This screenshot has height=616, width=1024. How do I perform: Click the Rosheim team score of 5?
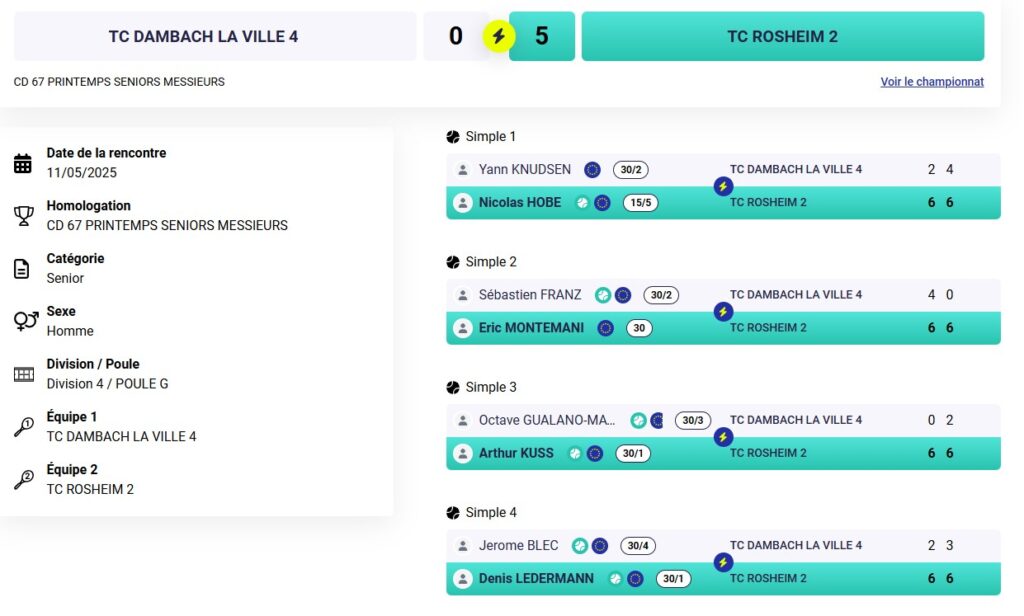(x=542, y=37)
